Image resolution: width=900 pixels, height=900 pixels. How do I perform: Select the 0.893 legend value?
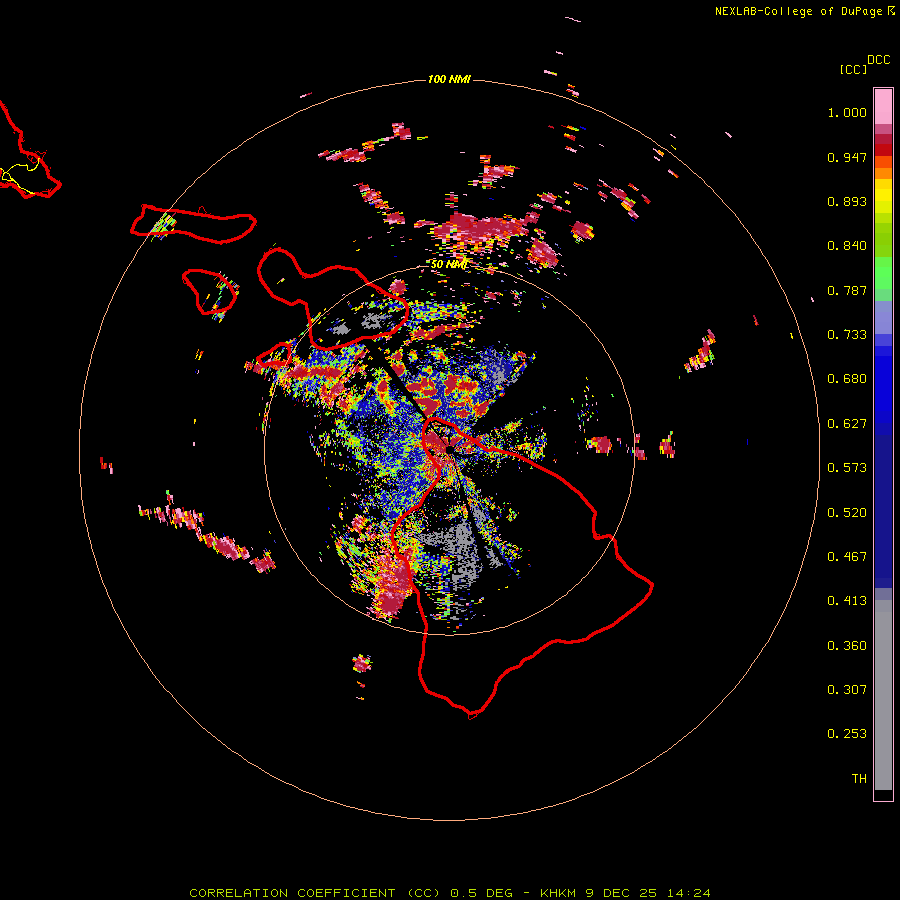[x=847, y=201]
